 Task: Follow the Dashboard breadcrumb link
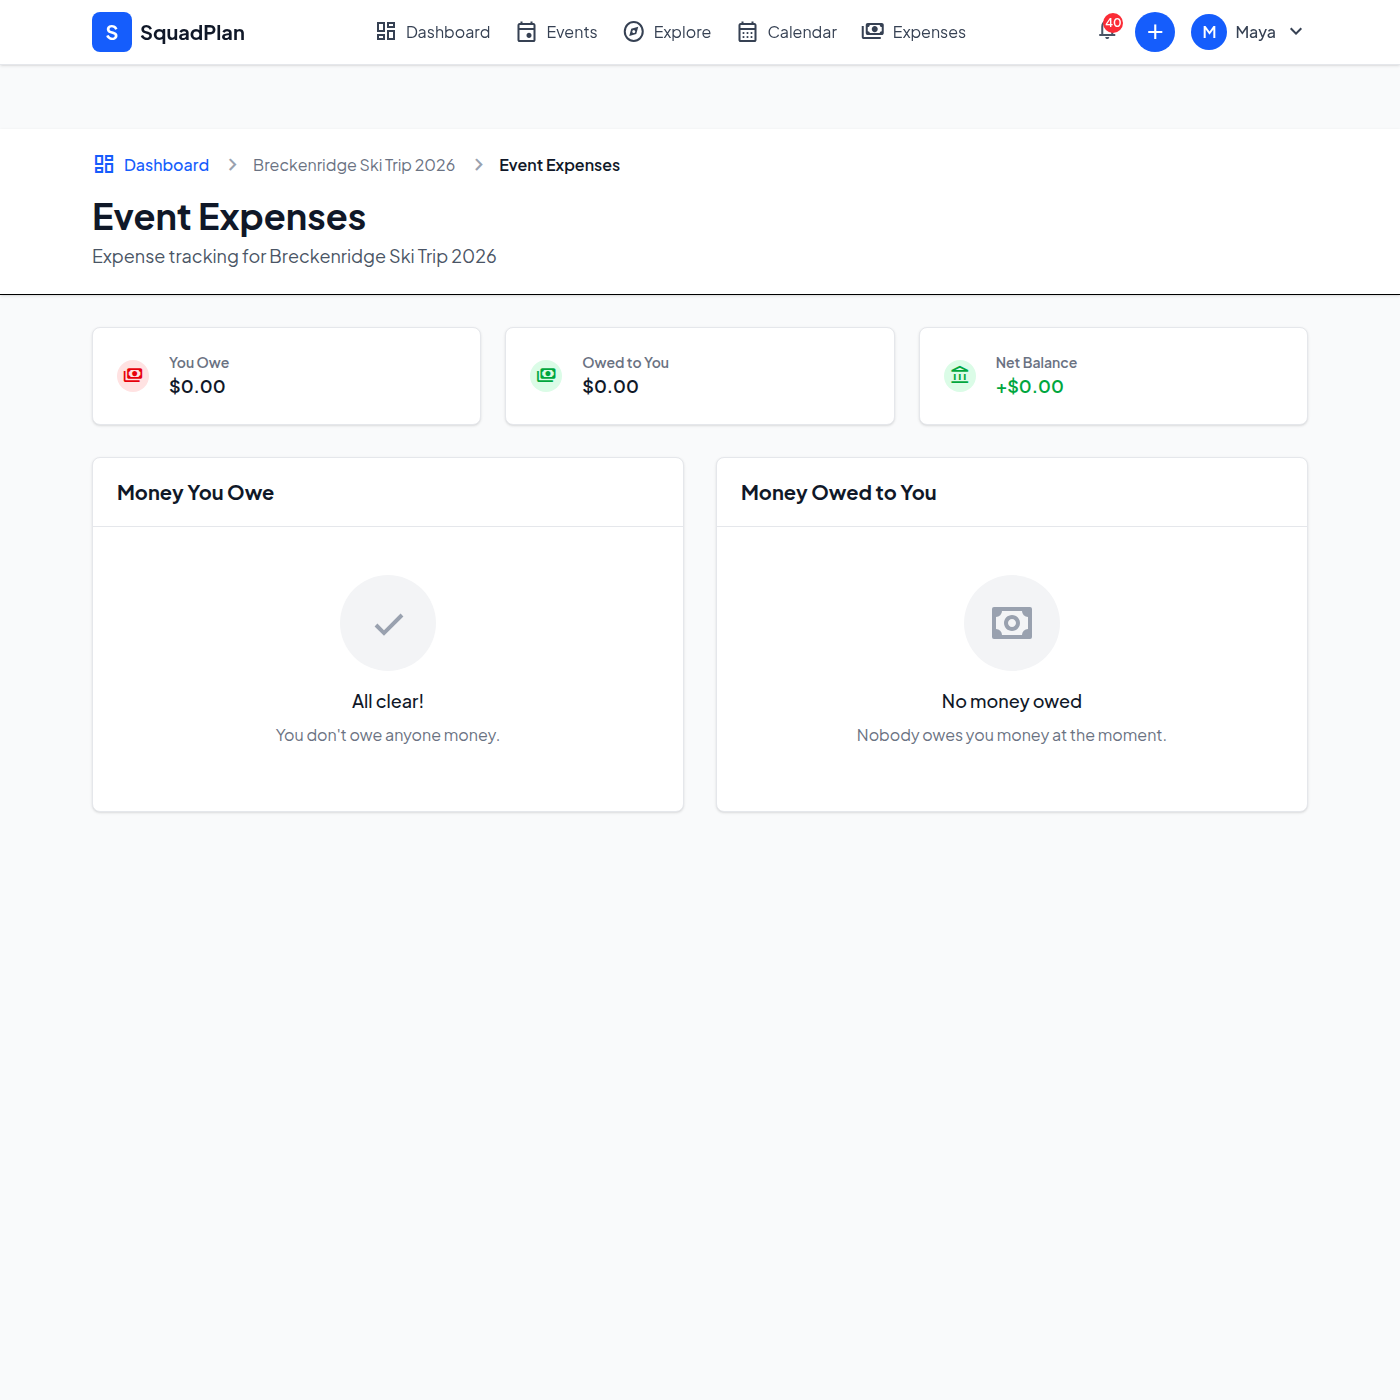coord(166,165)
